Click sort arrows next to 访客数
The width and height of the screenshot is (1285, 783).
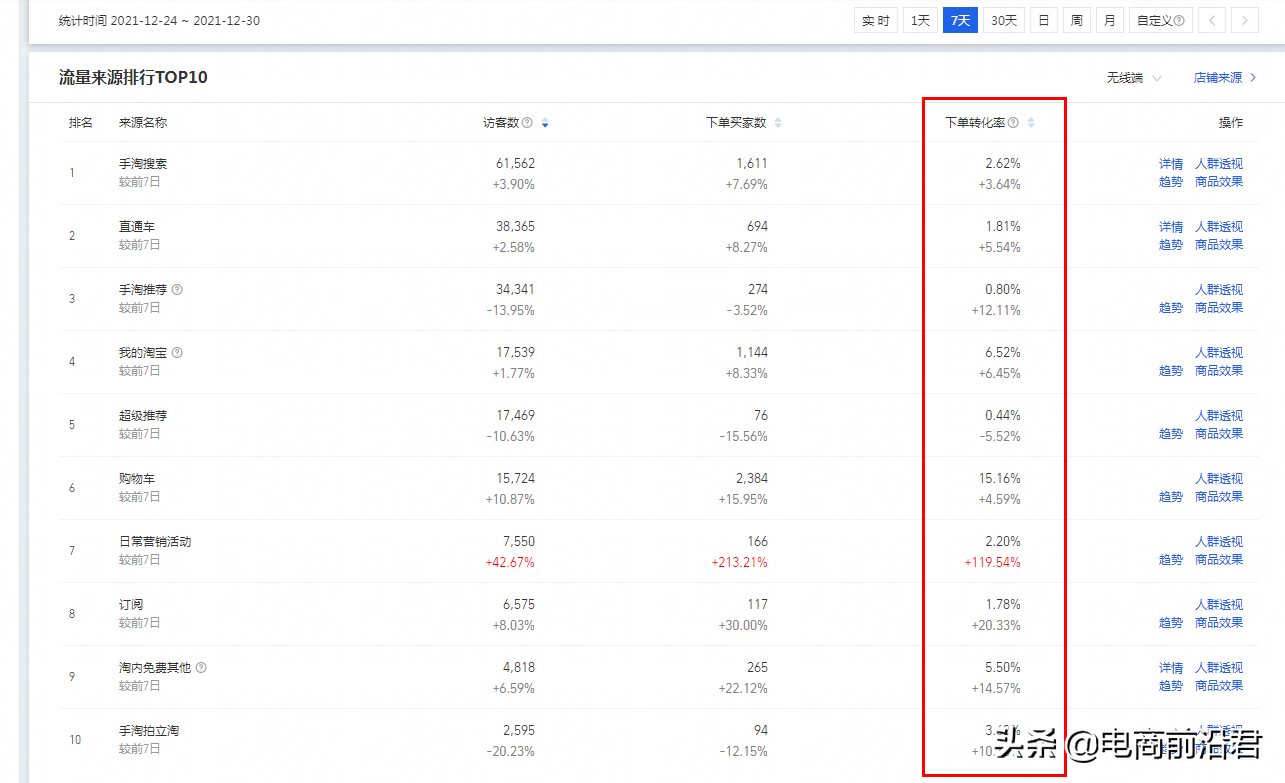click(545, 123)
